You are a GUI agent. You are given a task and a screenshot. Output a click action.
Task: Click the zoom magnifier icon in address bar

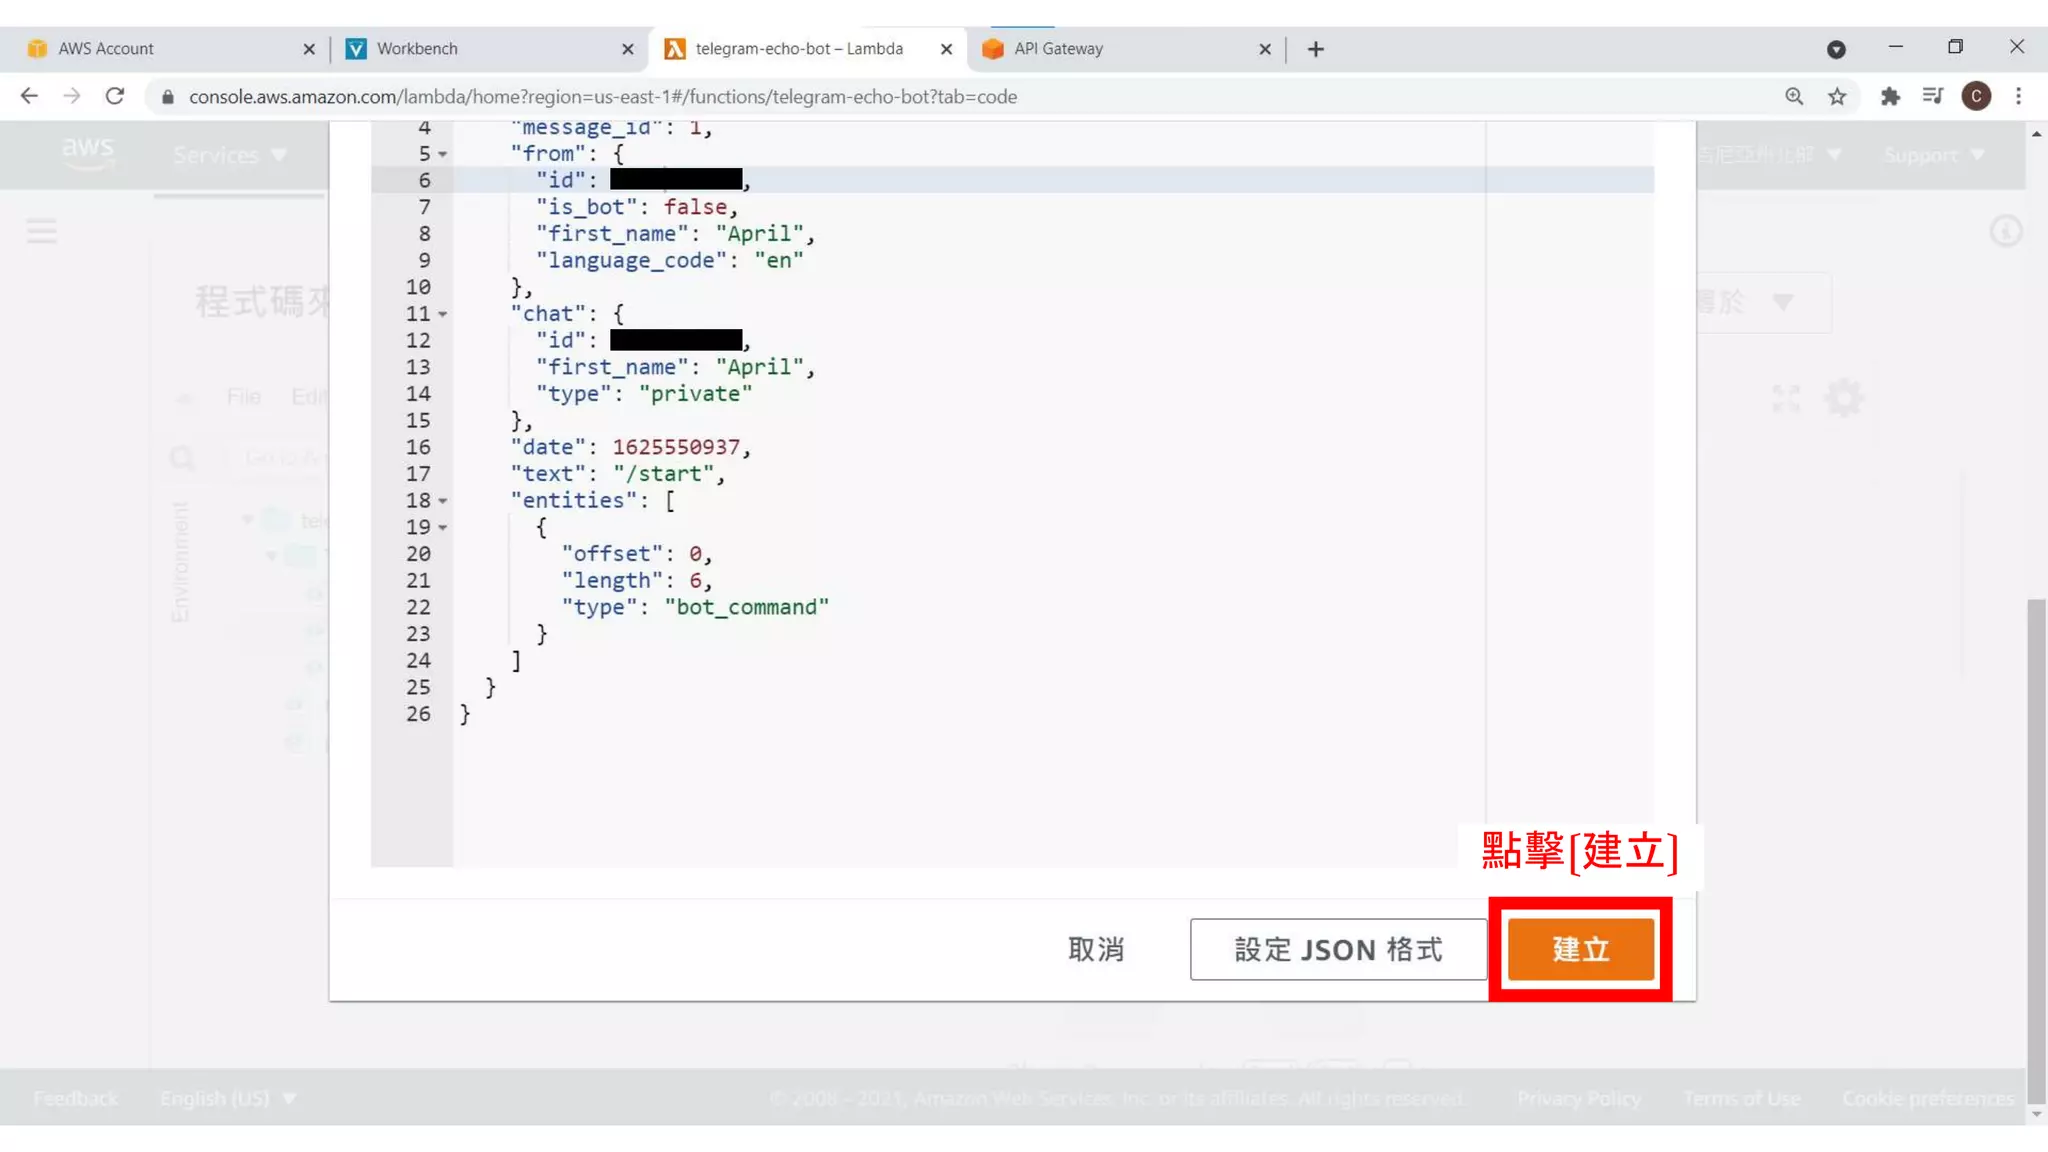click(x=1794, y=96)
